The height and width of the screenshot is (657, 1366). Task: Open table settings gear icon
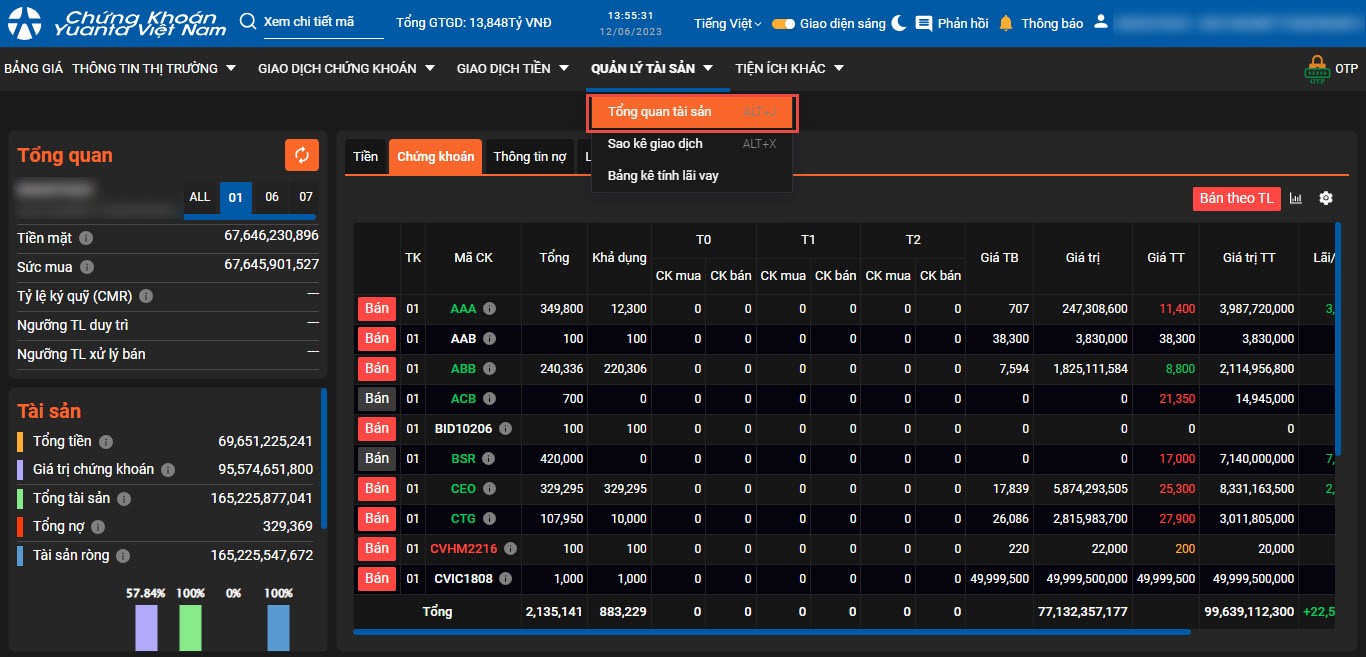pyautogui.click(x=1326, y=198)
